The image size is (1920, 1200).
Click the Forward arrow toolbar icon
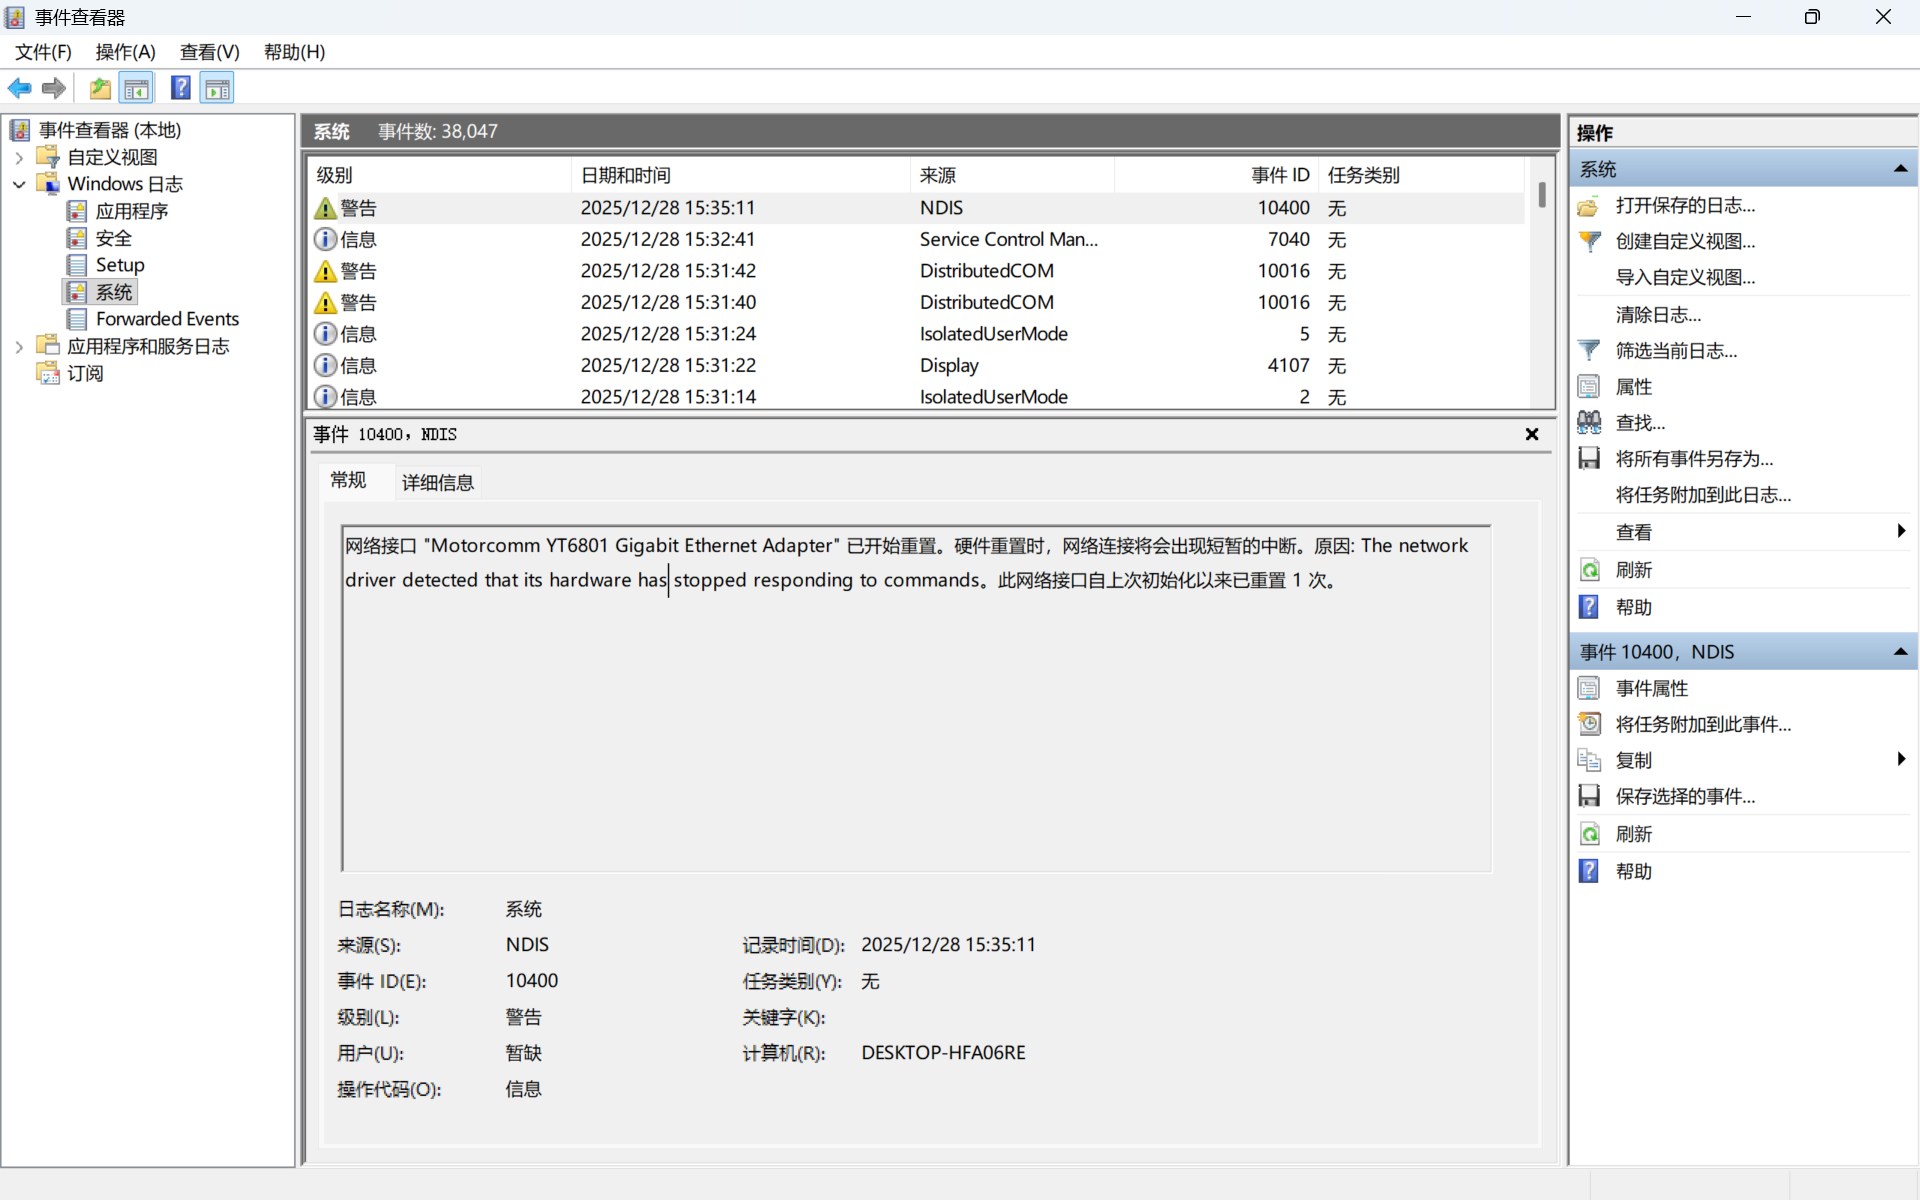[x=54, y=88]
